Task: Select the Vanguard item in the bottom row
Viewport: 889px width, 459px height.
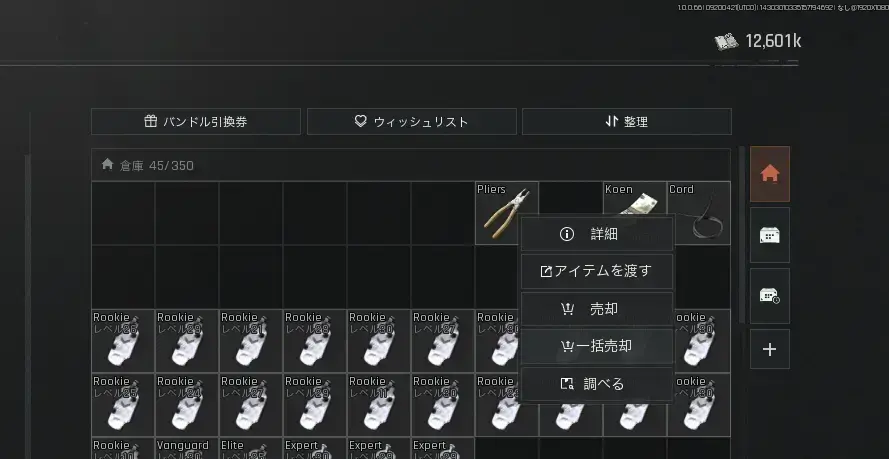Action: point(187,448)
